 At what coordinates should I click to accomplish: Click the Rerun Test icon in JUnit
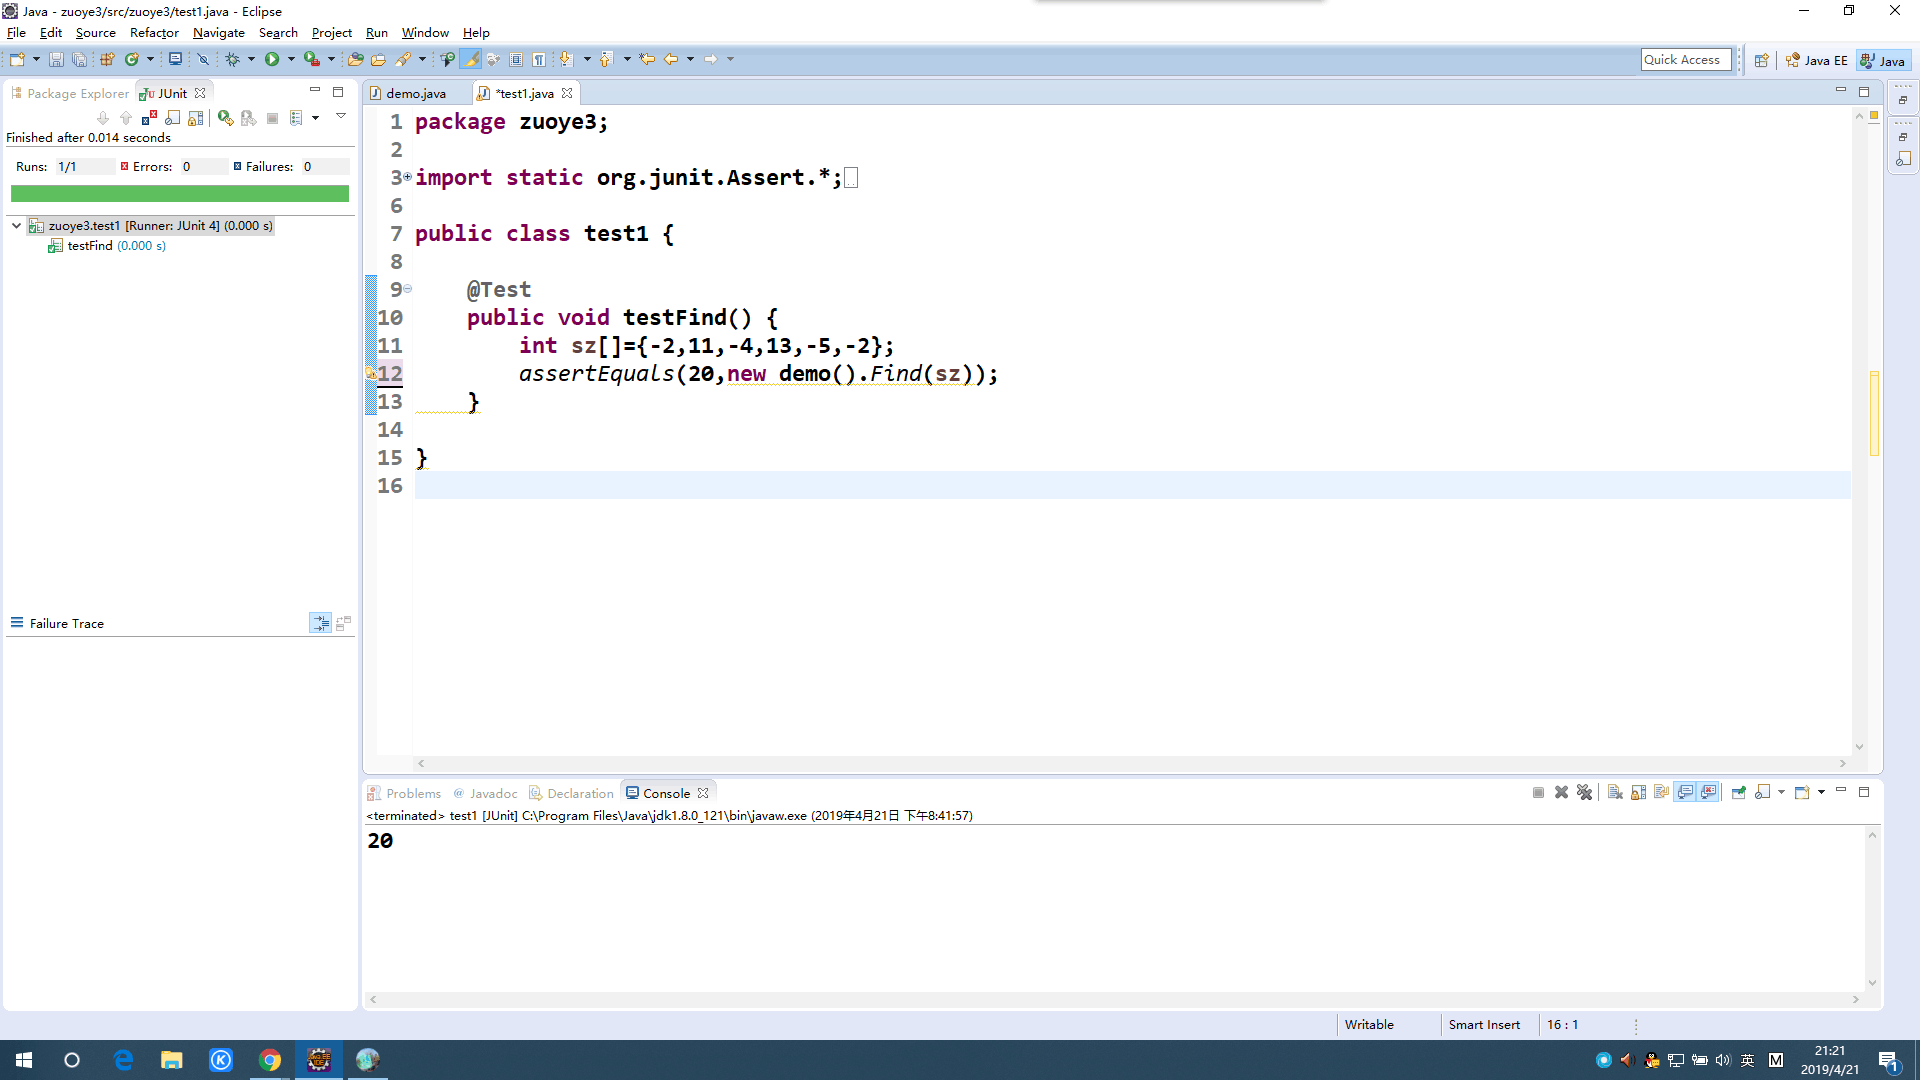225,118
